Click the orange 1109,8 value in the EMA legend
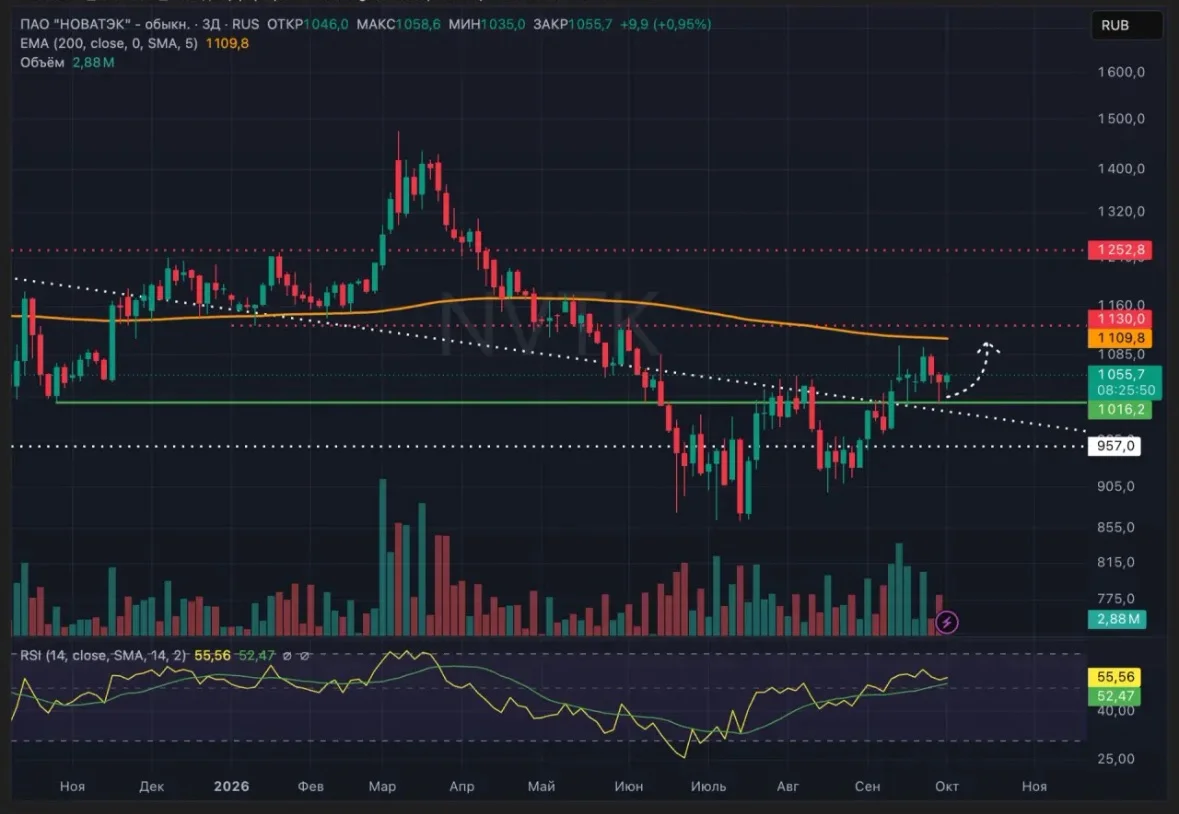The image size is (1179, 814). coord(227,44)
